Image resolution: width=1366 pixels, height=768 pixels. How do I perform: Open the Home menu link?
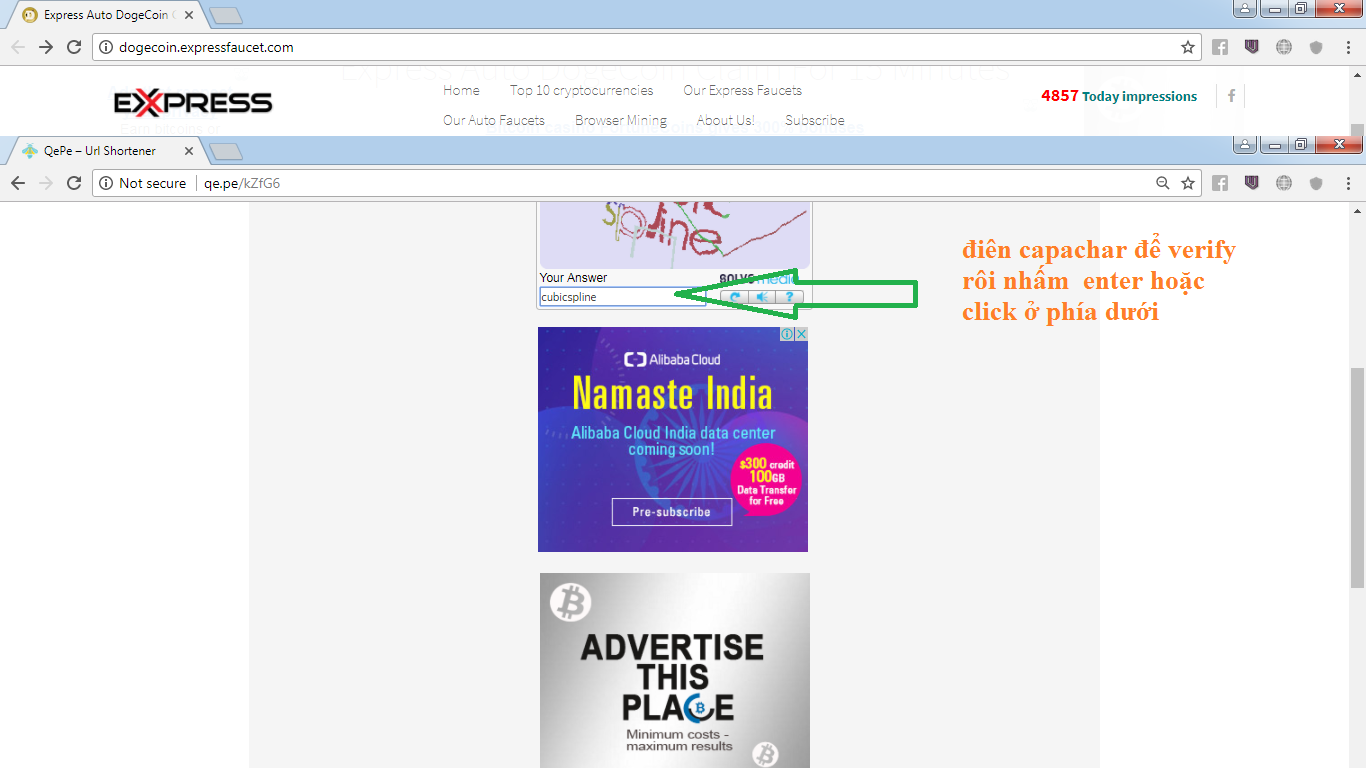pos(461,90)
